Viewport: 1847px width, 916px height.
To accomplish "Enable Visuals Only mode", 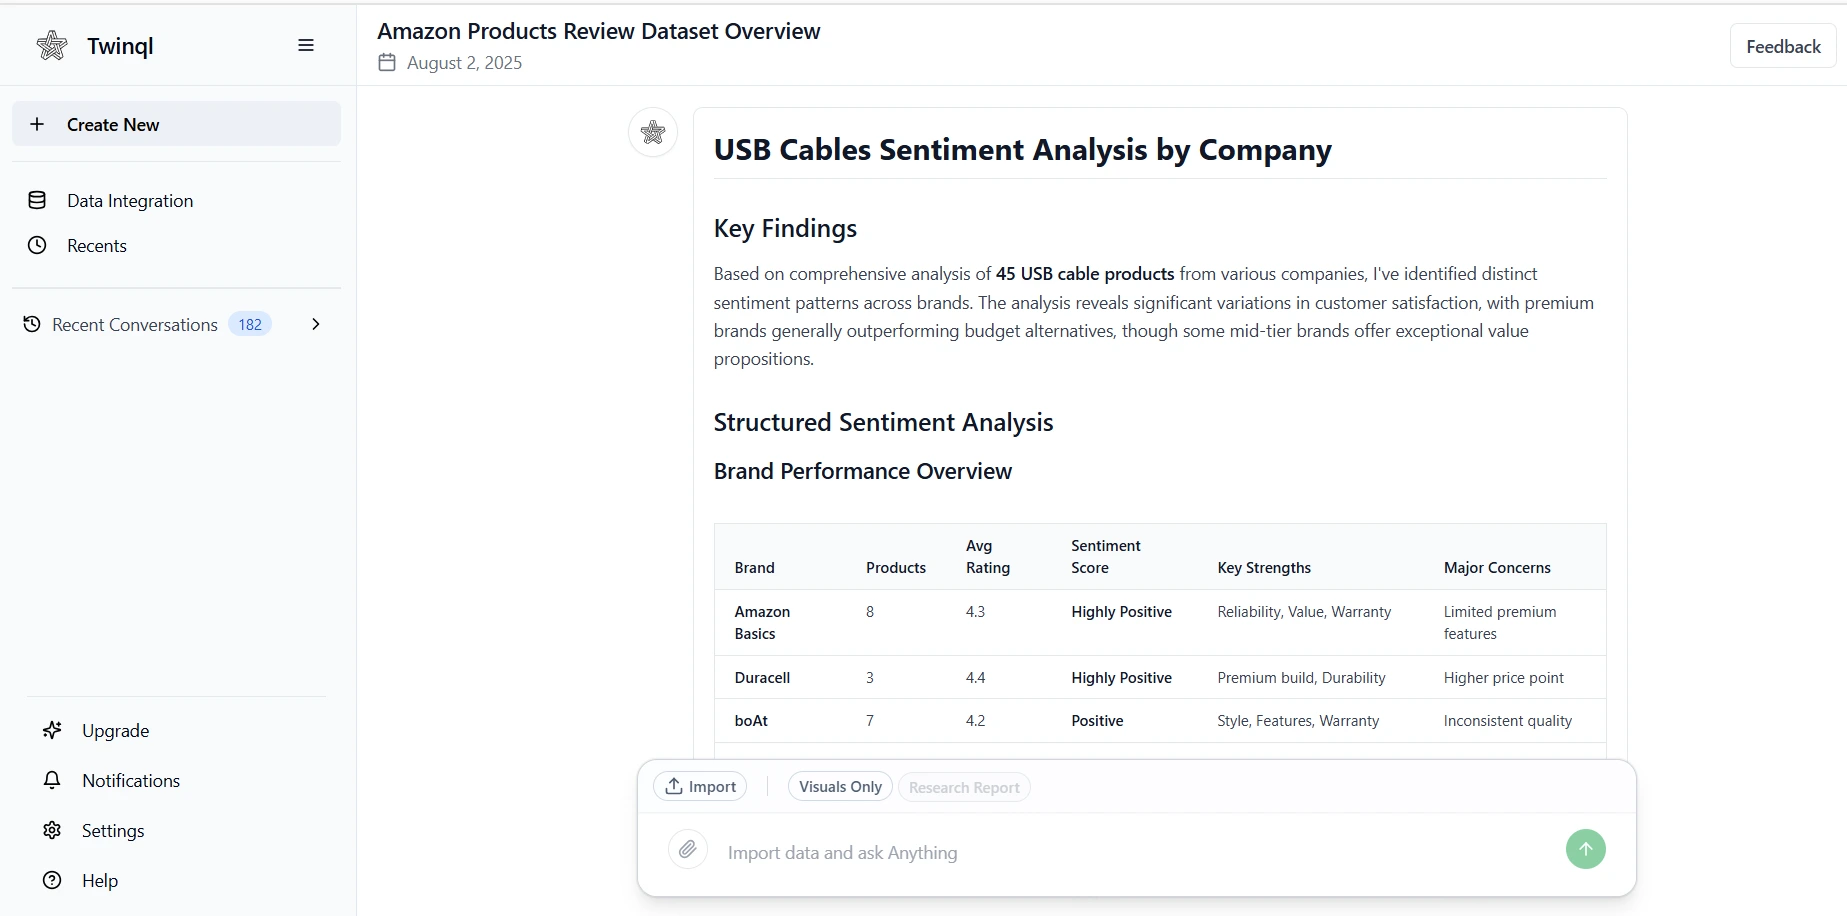I will [x=839, y=787].
